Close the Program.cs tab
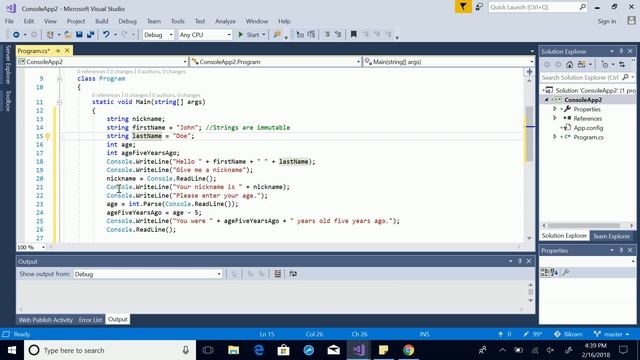The height and width of the screenshot is (360, 640). 67,51
